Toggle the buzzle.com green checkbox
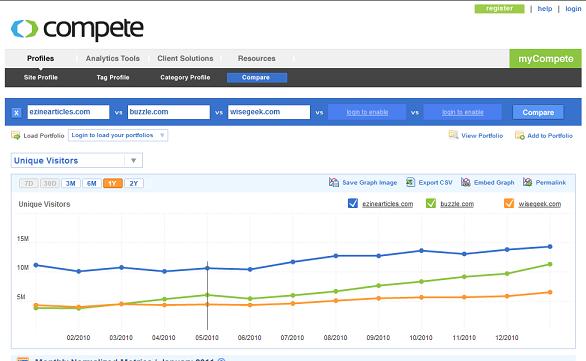Screen dimensions: 586x361 (431, 203)
